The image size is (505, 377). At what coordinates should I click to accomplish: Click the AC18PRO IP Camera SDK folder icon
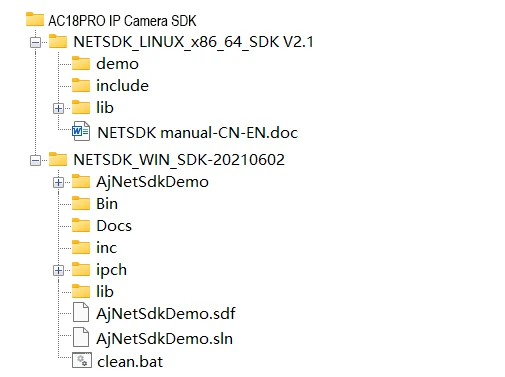tap(35, 19)
